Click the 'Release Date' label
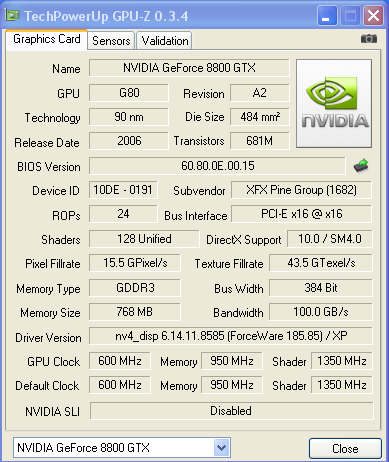The height and width of the screenshot is (462, 389). click(x=47, y=143)
